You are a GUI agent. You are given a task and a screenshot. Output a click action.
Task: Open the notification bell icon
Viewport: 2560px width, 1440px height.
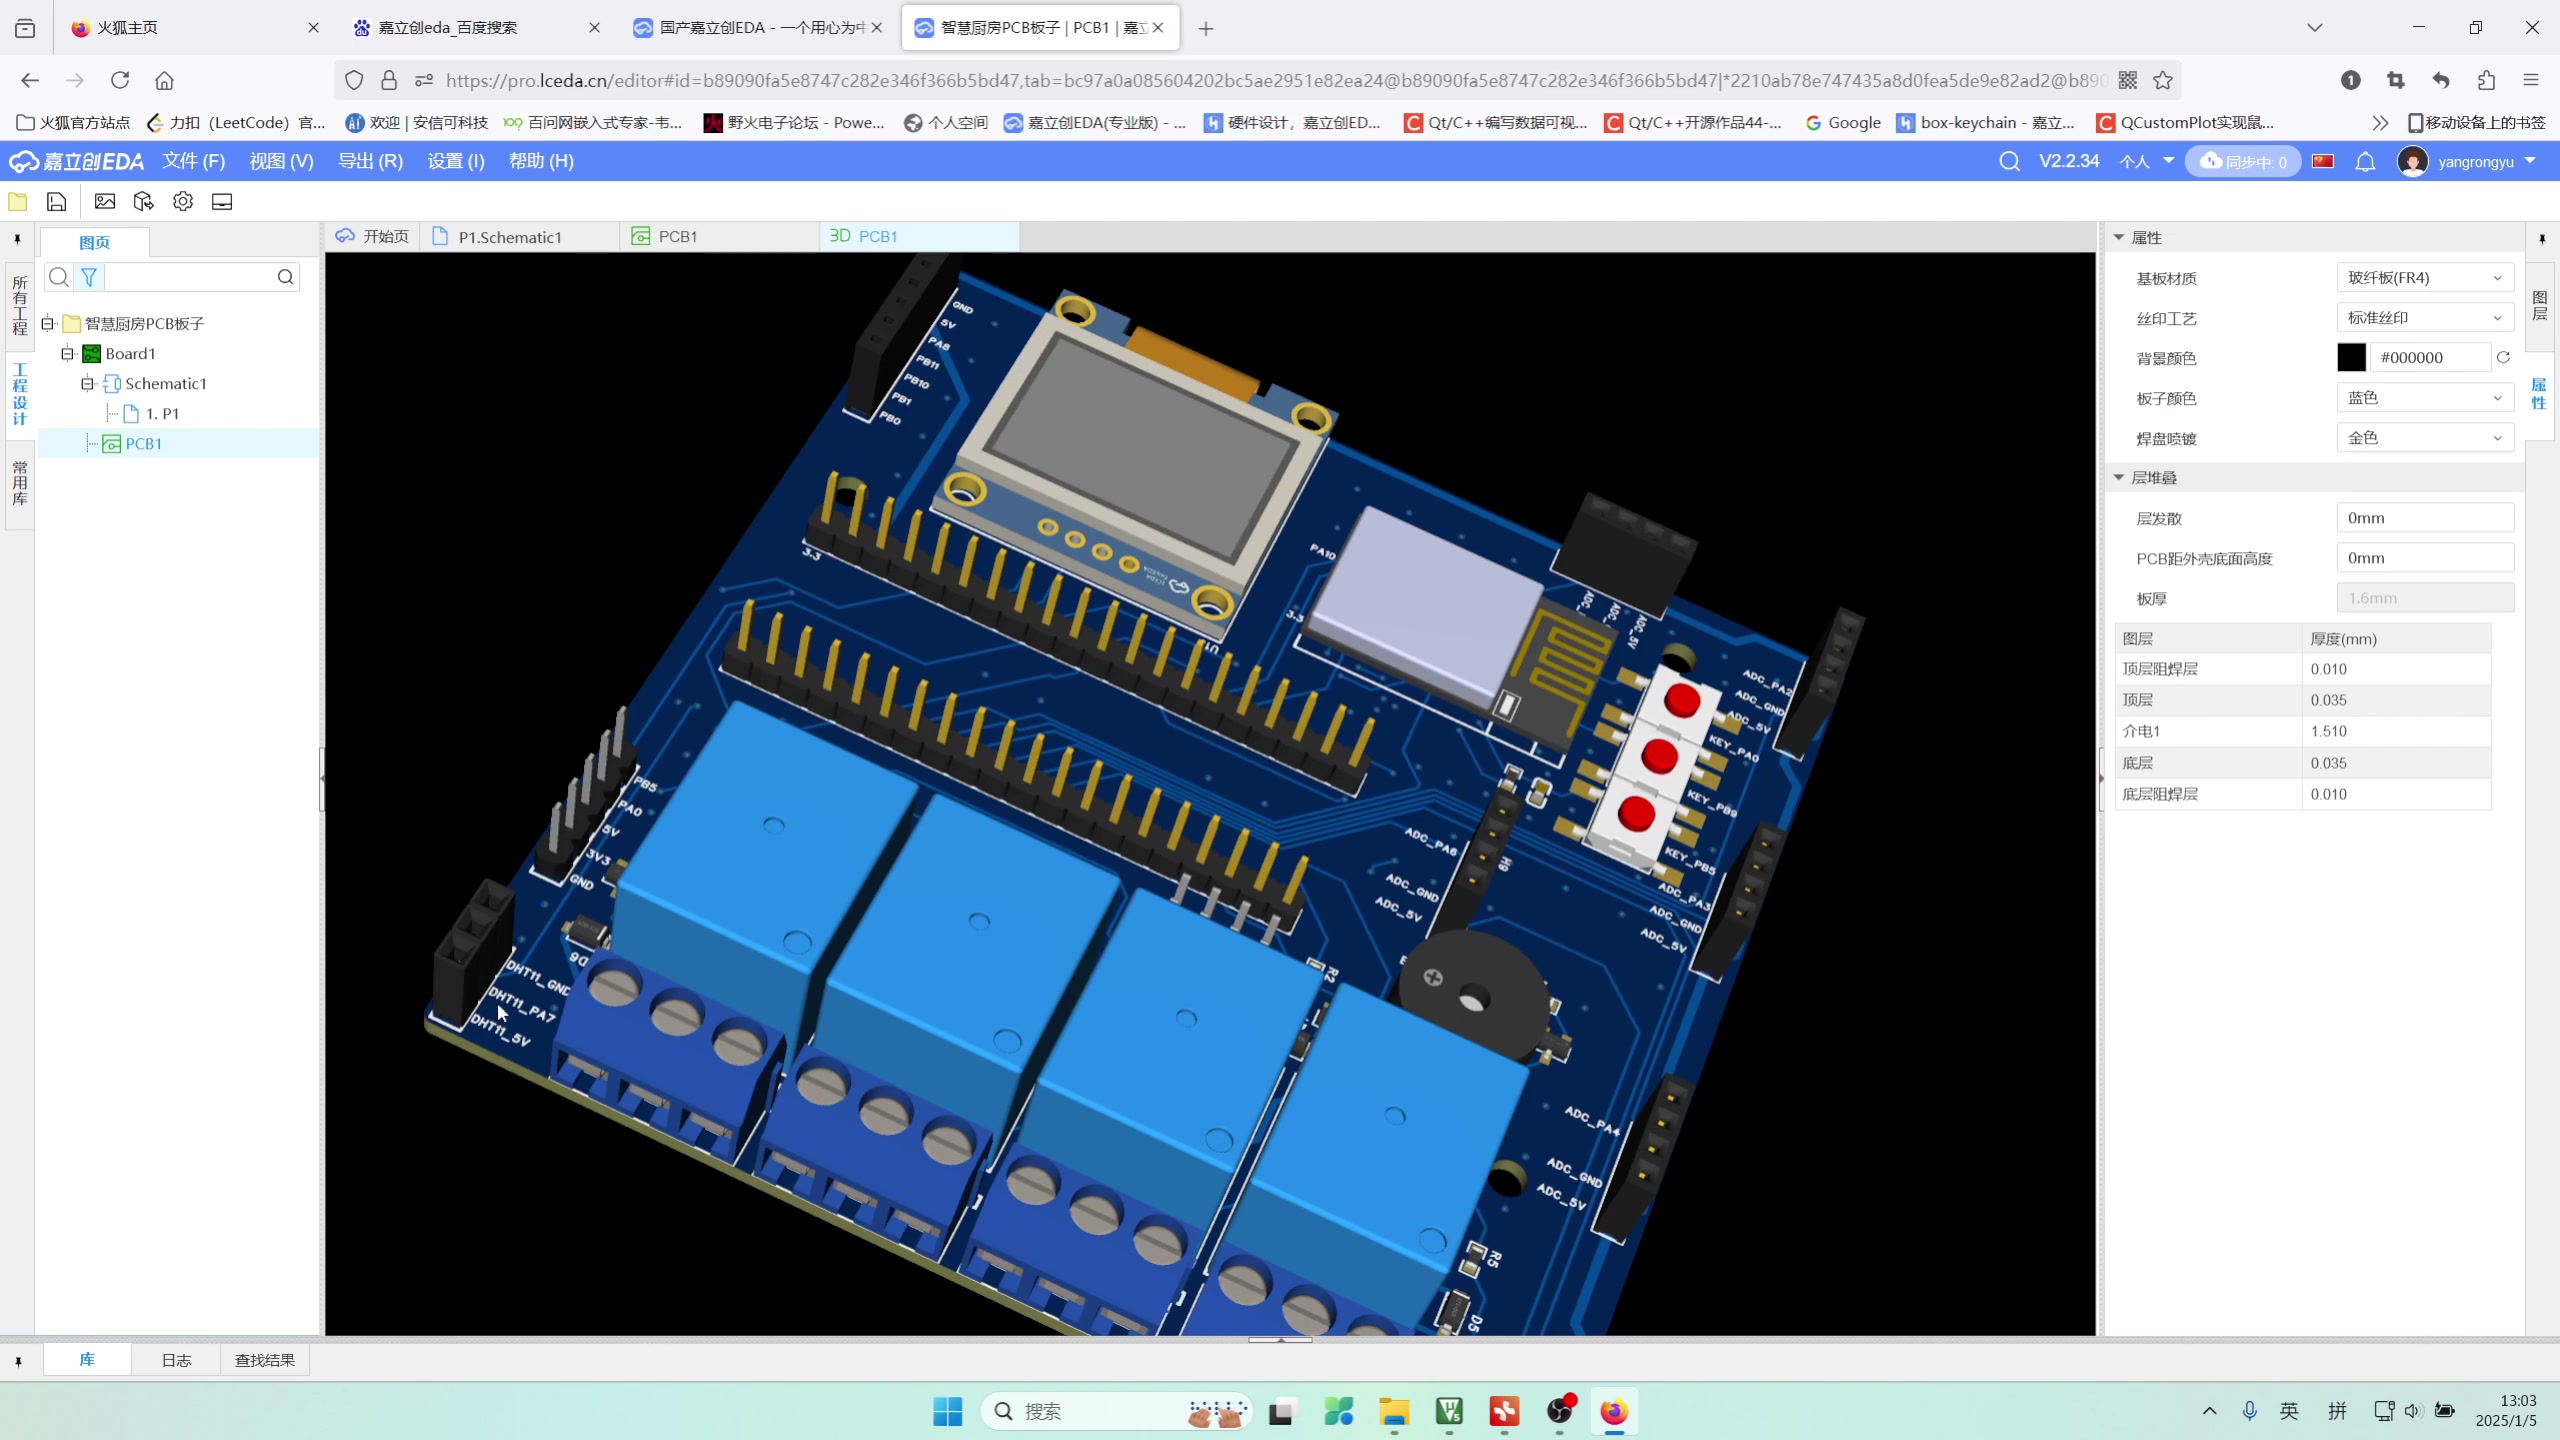tap(2366, 161)
